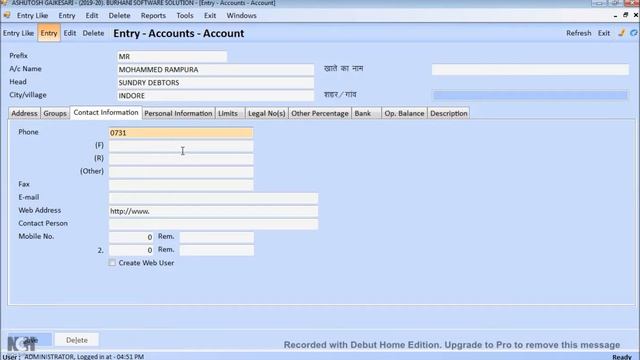This screenshot has height=360, width=640.
Task: Switch to the Description tab
Action: point(449,113)
